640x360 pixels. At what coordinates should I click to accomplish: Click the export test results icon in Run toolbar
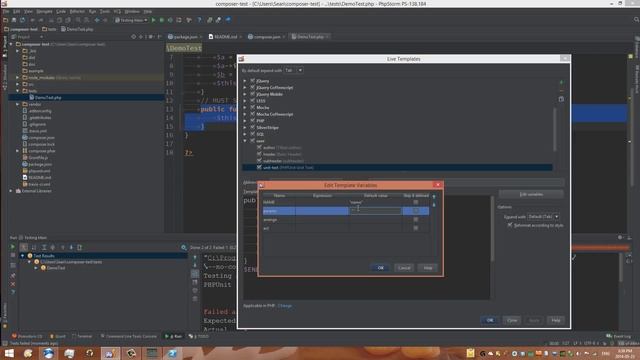(80, 247)
